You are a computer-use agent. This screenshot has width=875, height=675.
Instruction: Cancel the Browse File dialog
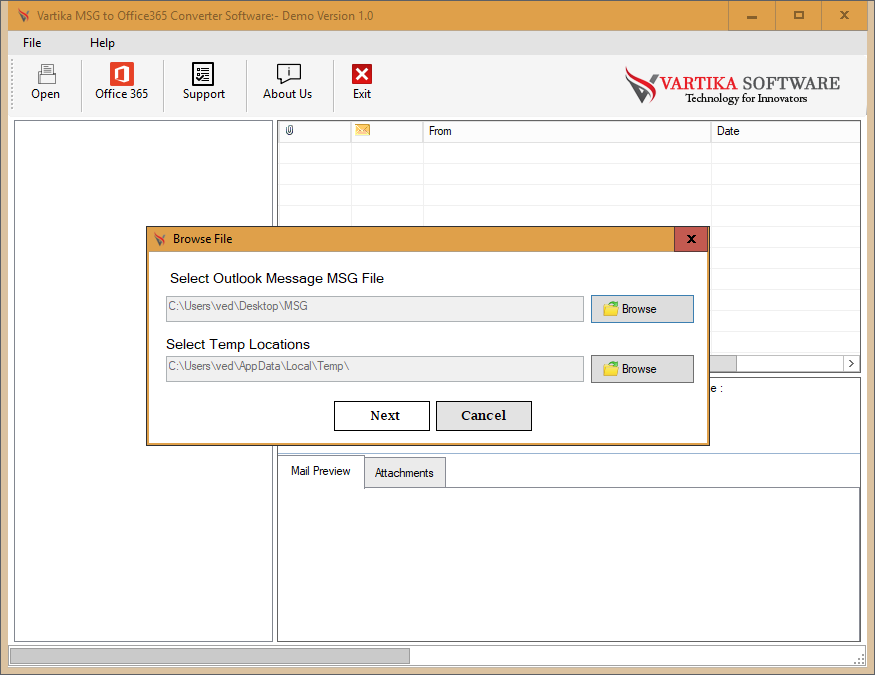coord(484,416)
